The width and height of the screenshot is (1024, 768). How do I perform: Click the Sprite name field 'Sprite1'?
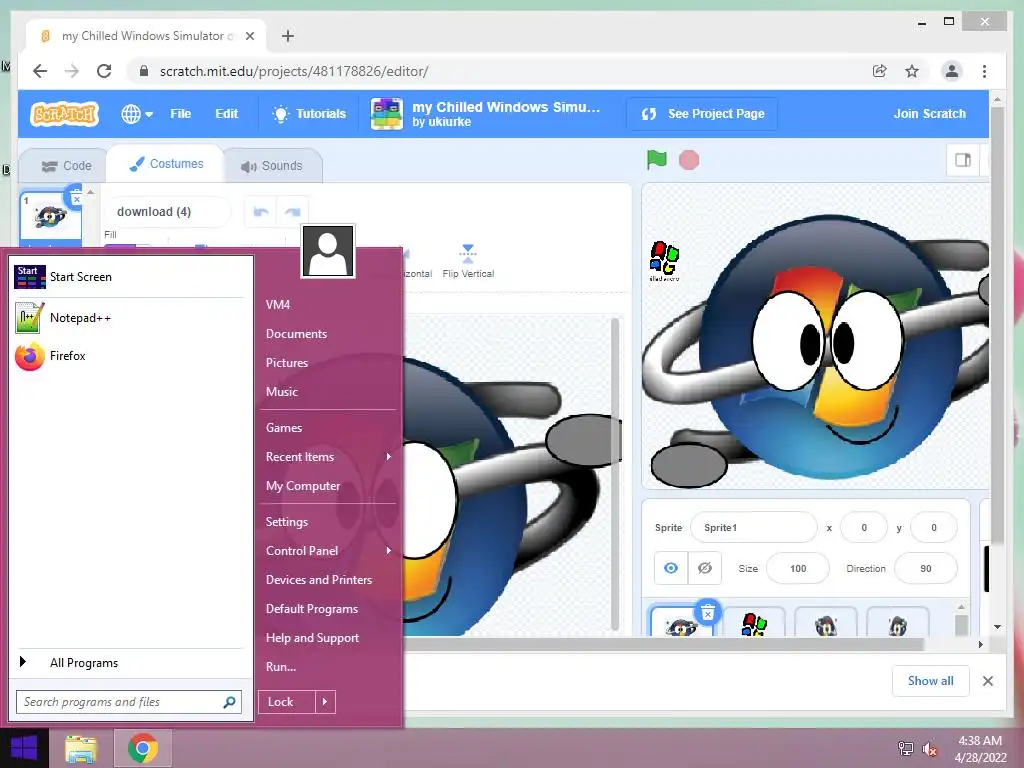tap(753, 528)
